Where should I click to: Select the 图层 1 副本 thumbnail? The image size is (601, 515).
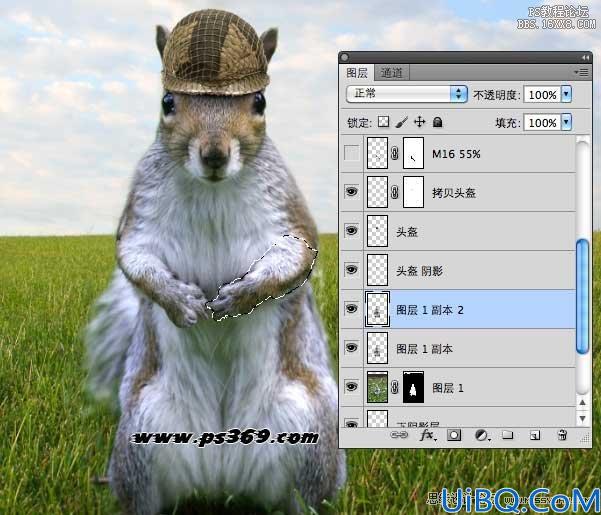click(377, 348)
